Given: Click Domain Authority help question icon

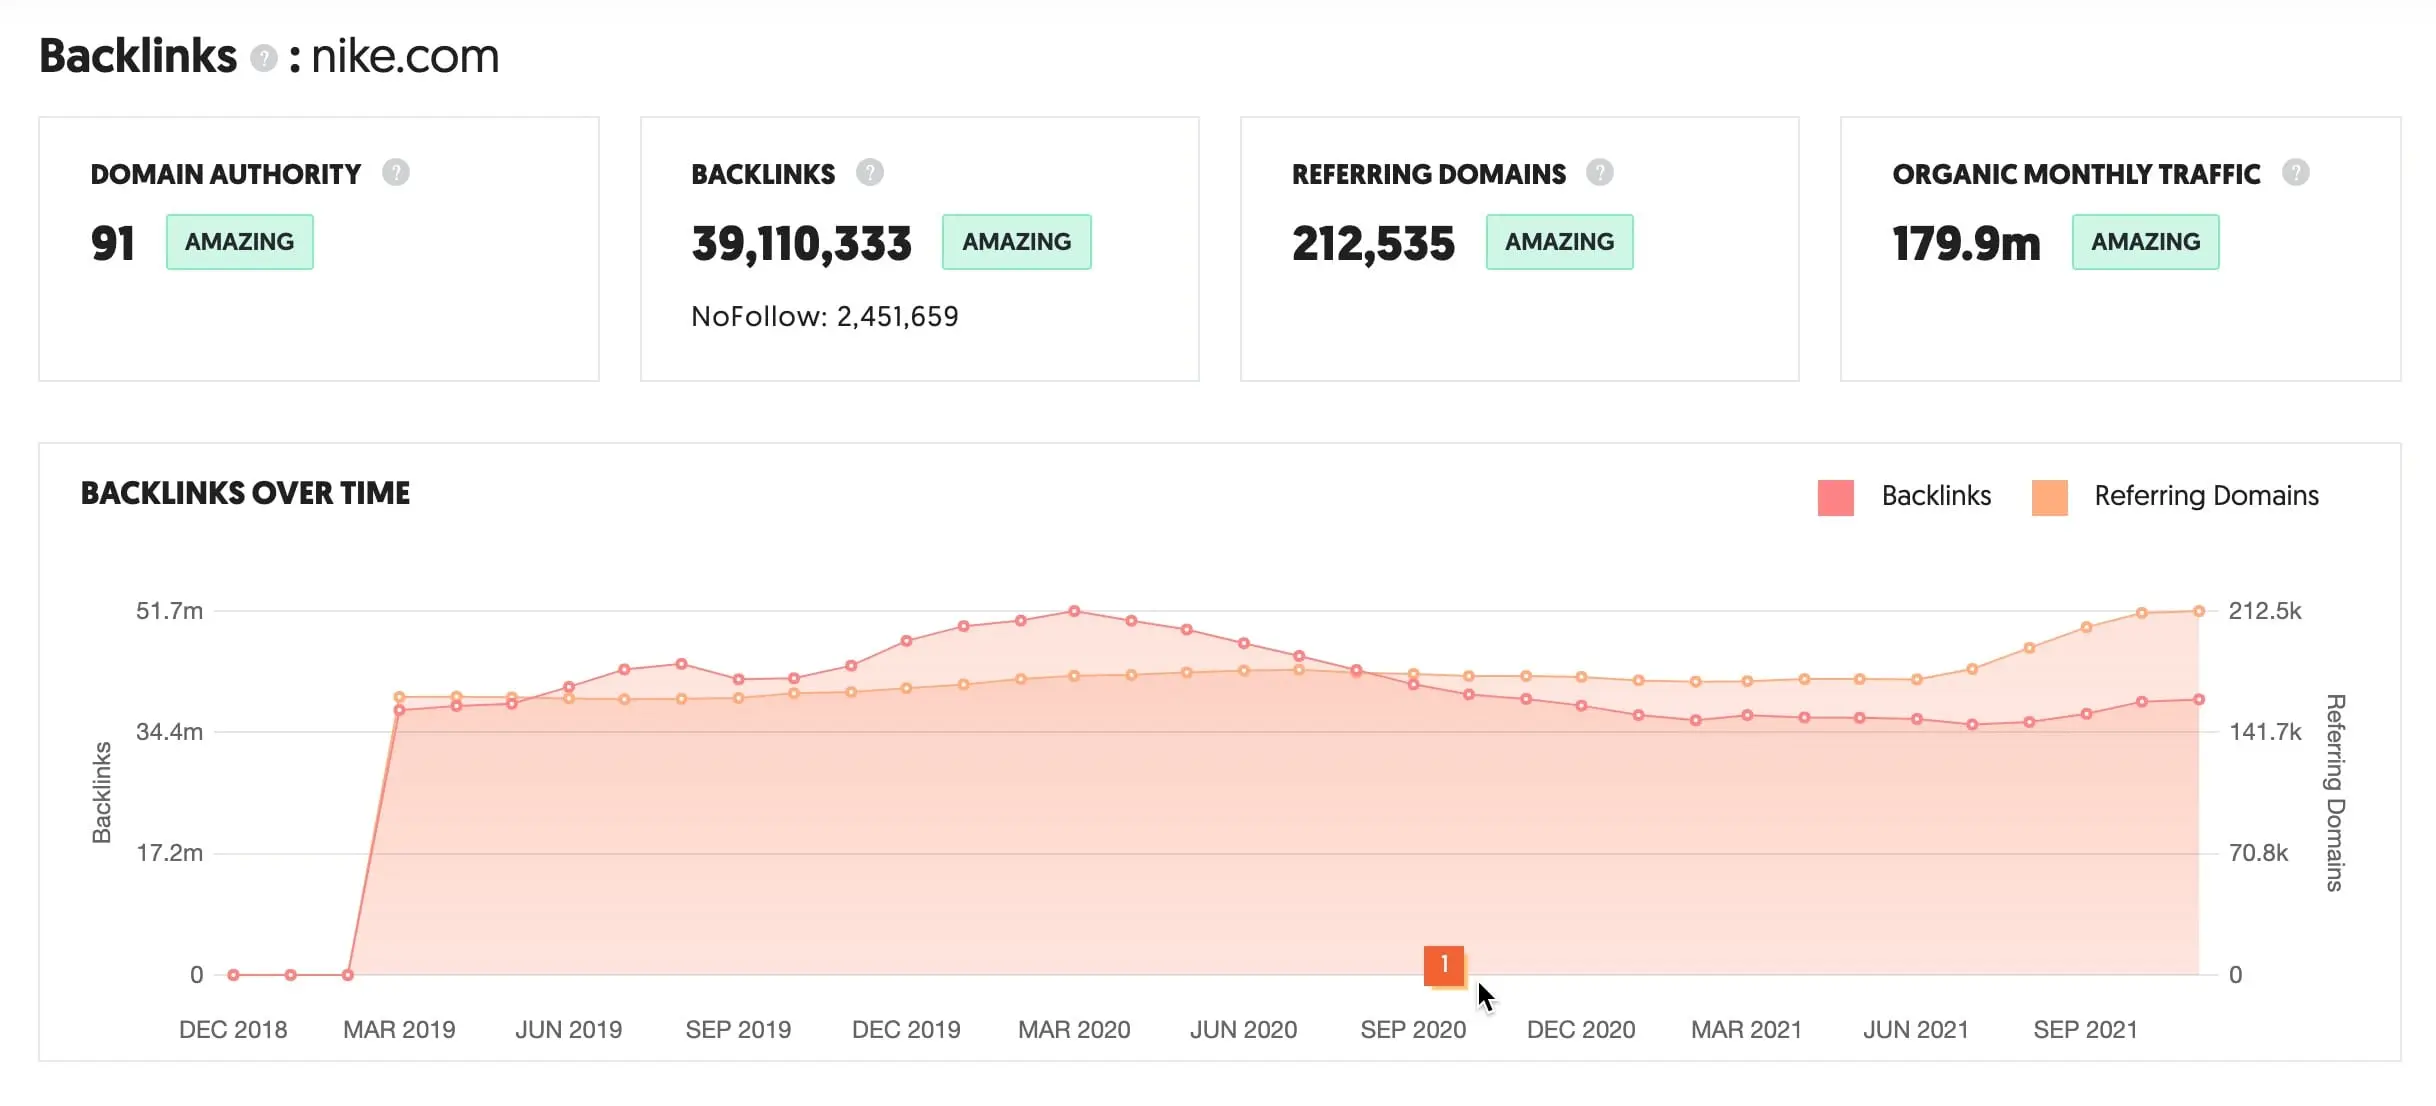Looking at the screenshot, I should (x=396, y=173).
